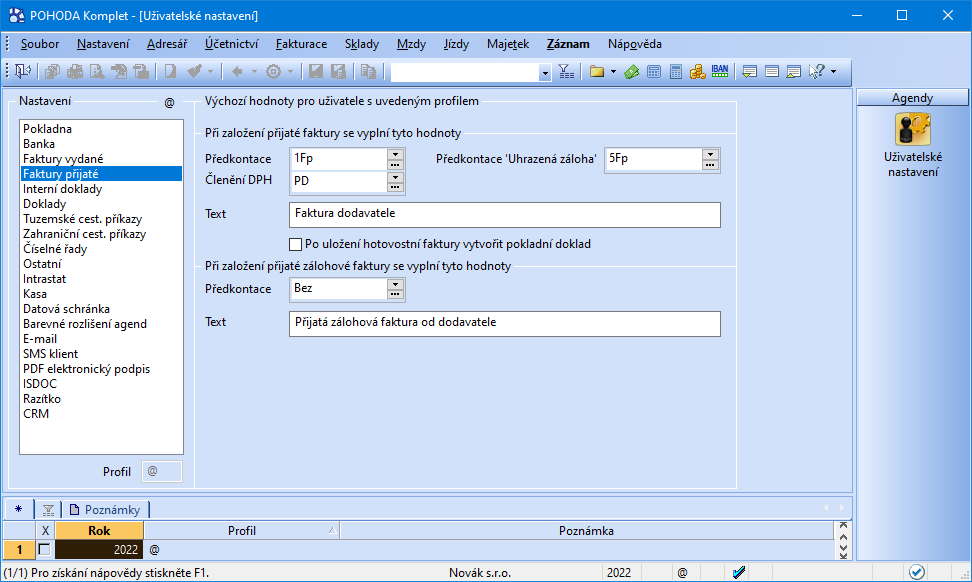
Task: Click the green money tag toolbar icon
Action: [x=632, y=71]
